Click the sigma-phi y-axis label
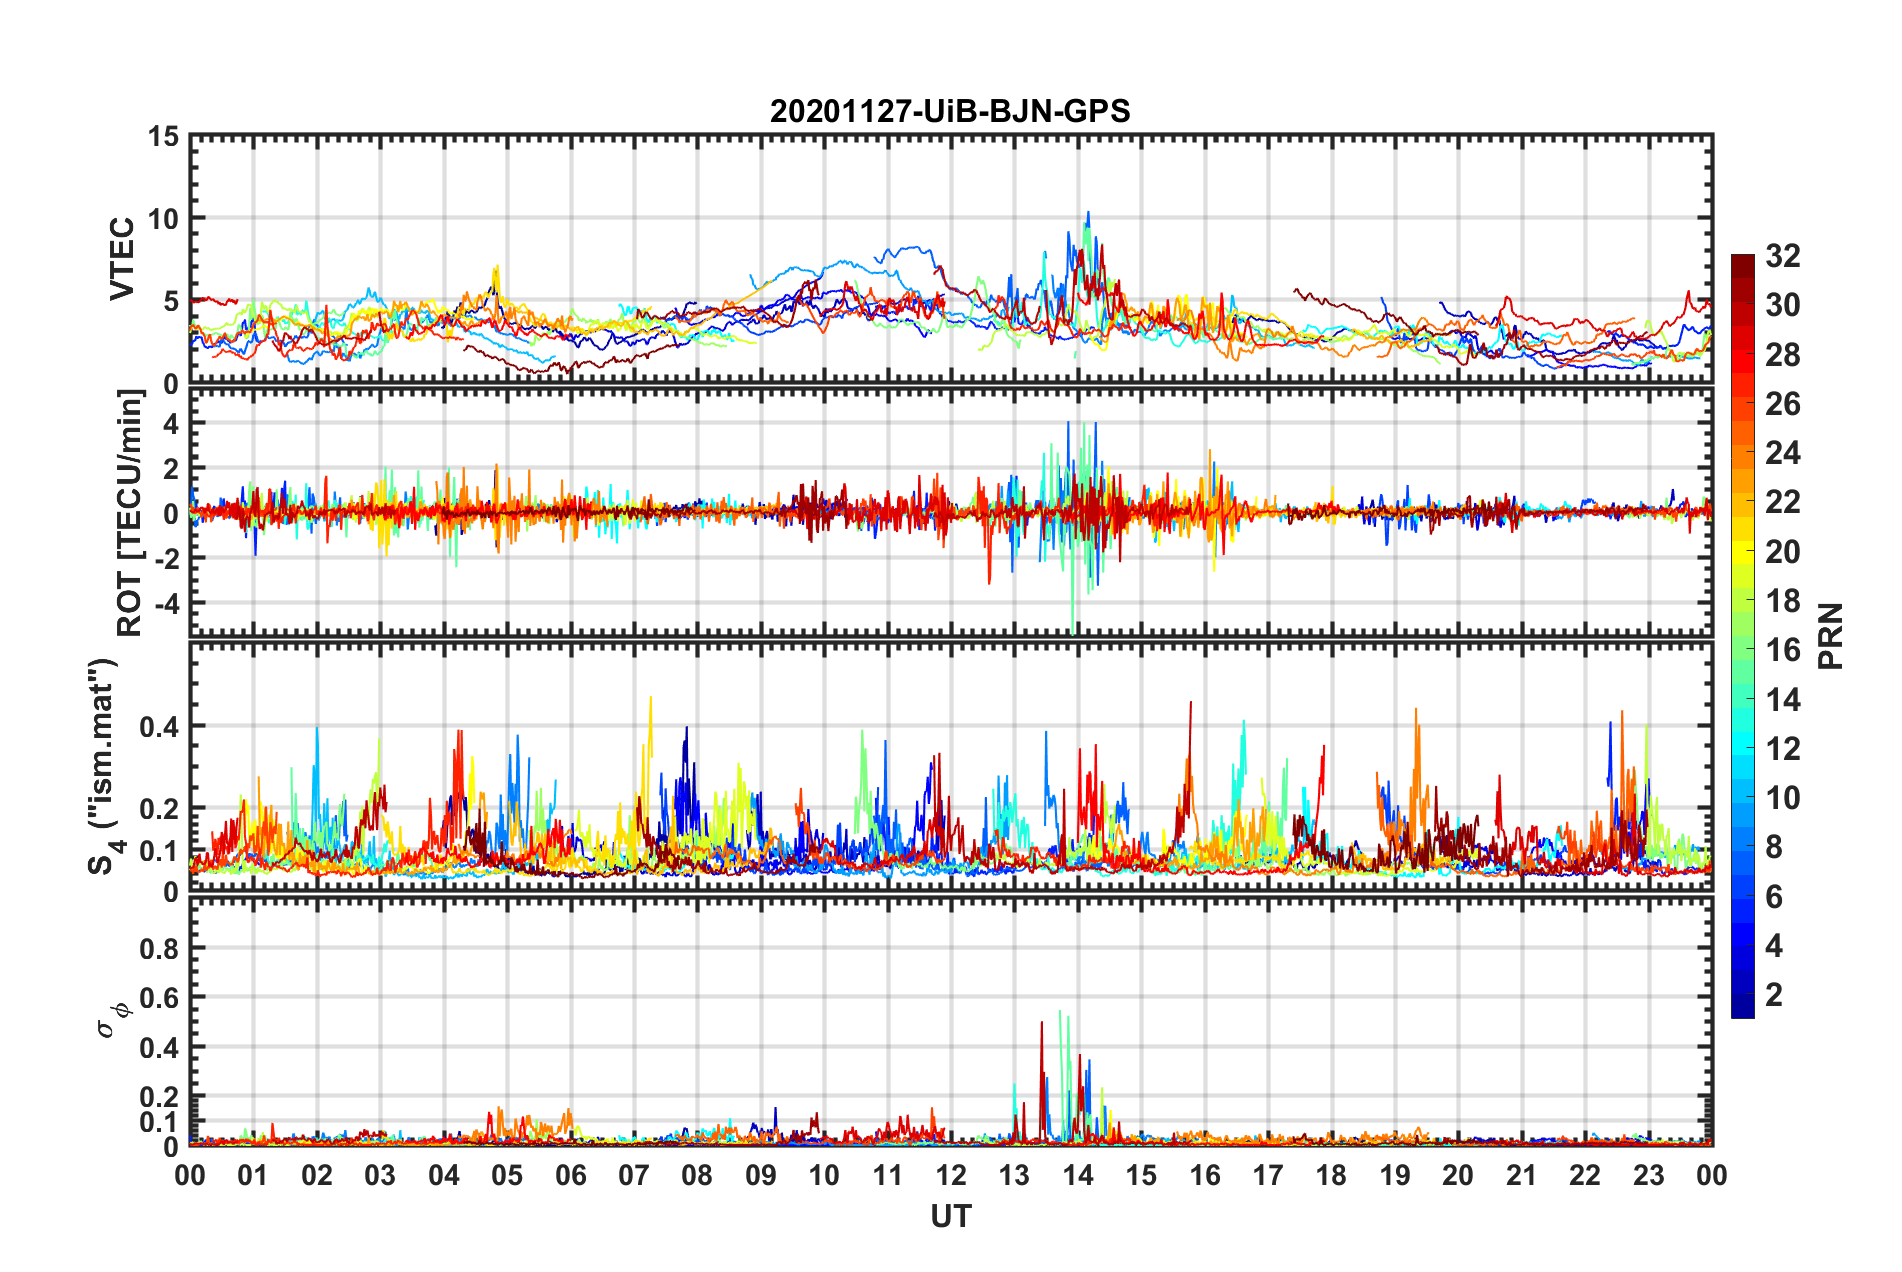The height and width of the screenshot is (1272, 1902). (112, 1021)
